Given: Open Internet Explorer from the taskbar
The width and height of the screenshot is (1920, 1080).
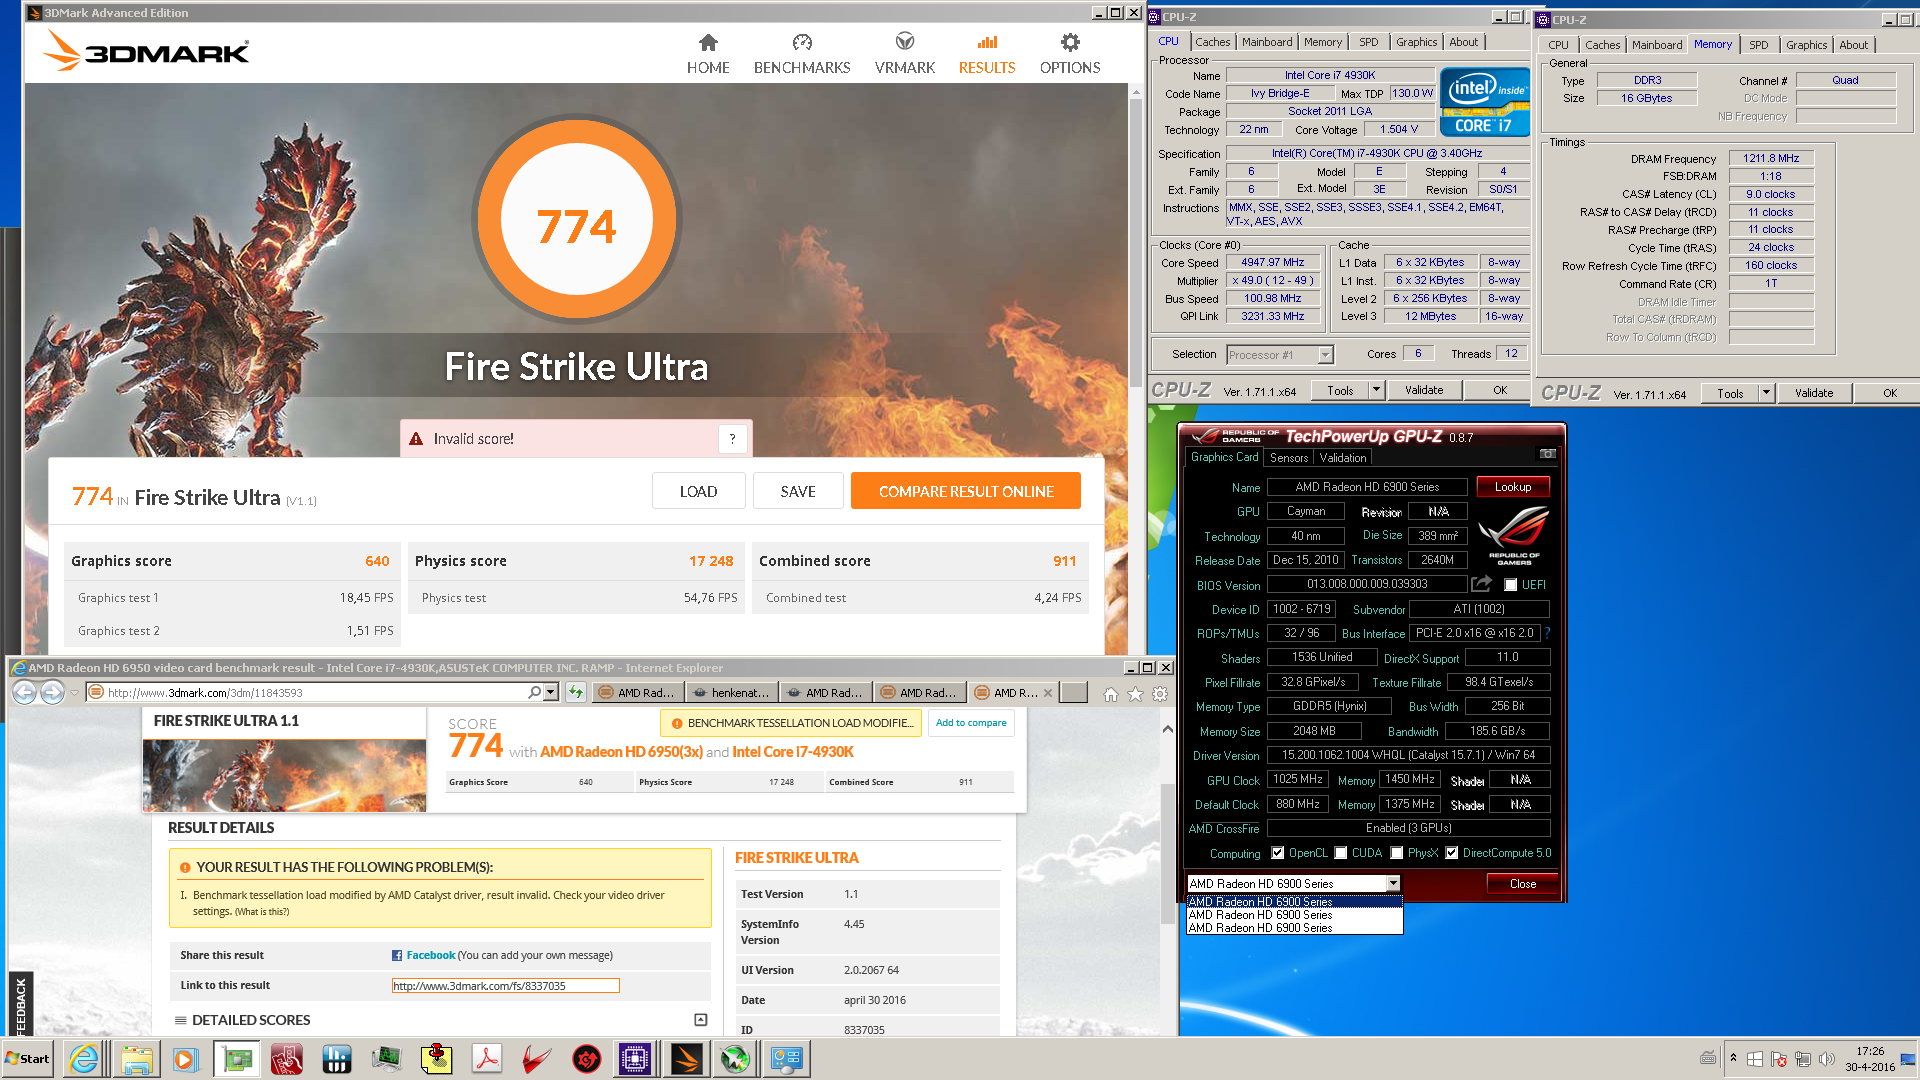Looking at the screenshot, I should [84, 1059].
